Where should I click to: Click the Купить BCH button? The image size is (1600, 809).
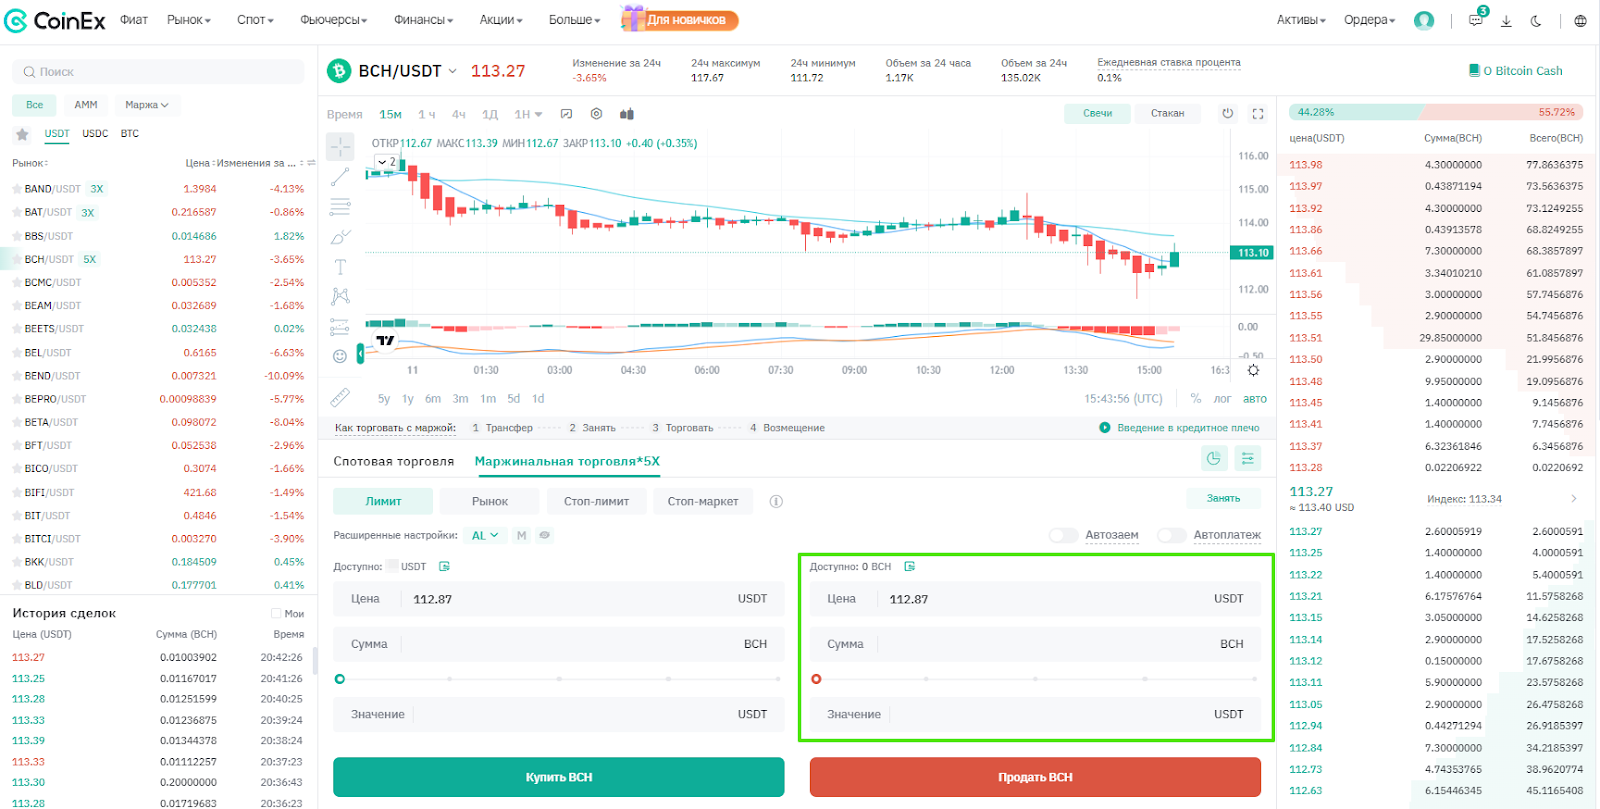(x=559, y=777)
